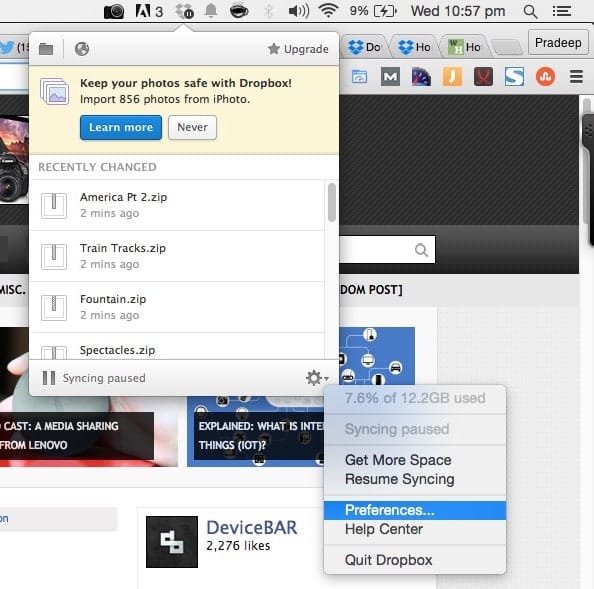Open the notification bell icon in menu bar
Screen dimensions: 594x589
[x=211, y=11]
